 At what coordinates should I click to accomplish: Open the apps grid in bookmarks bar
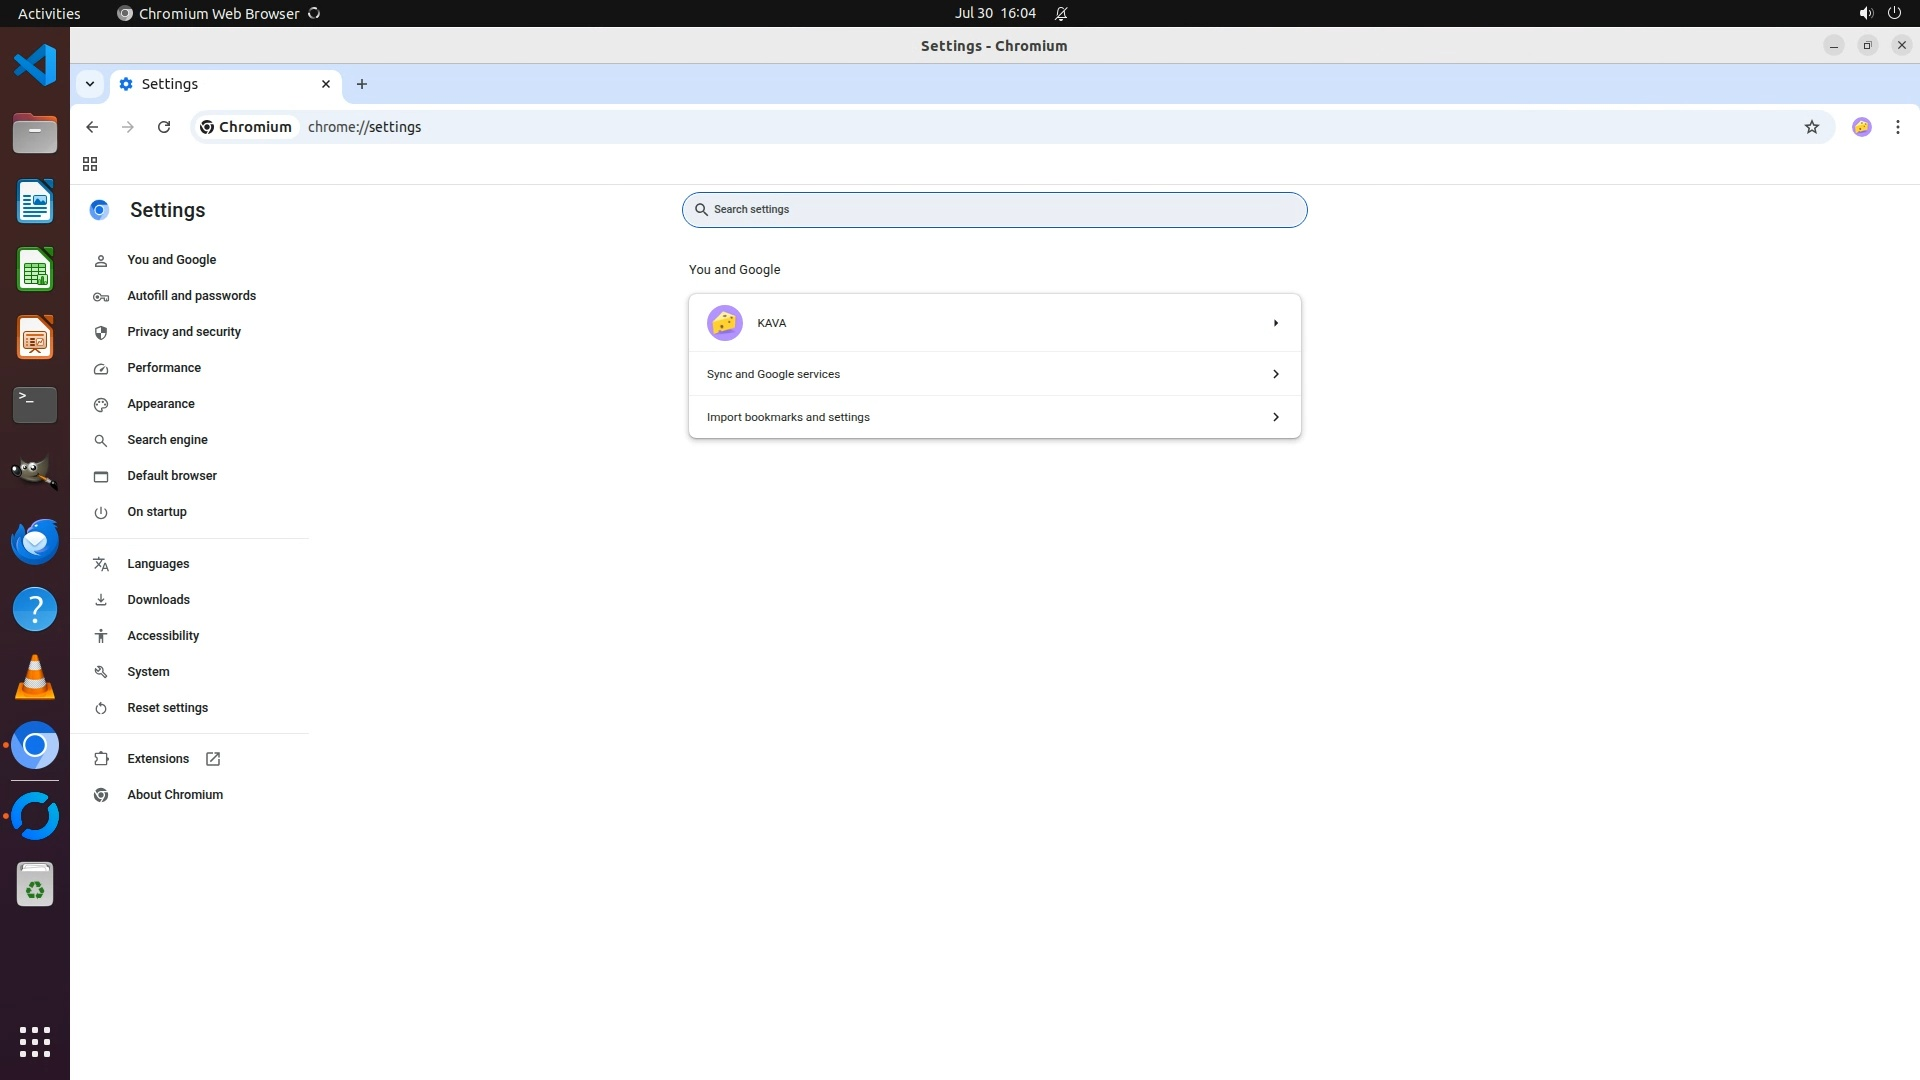pos(90,164)
